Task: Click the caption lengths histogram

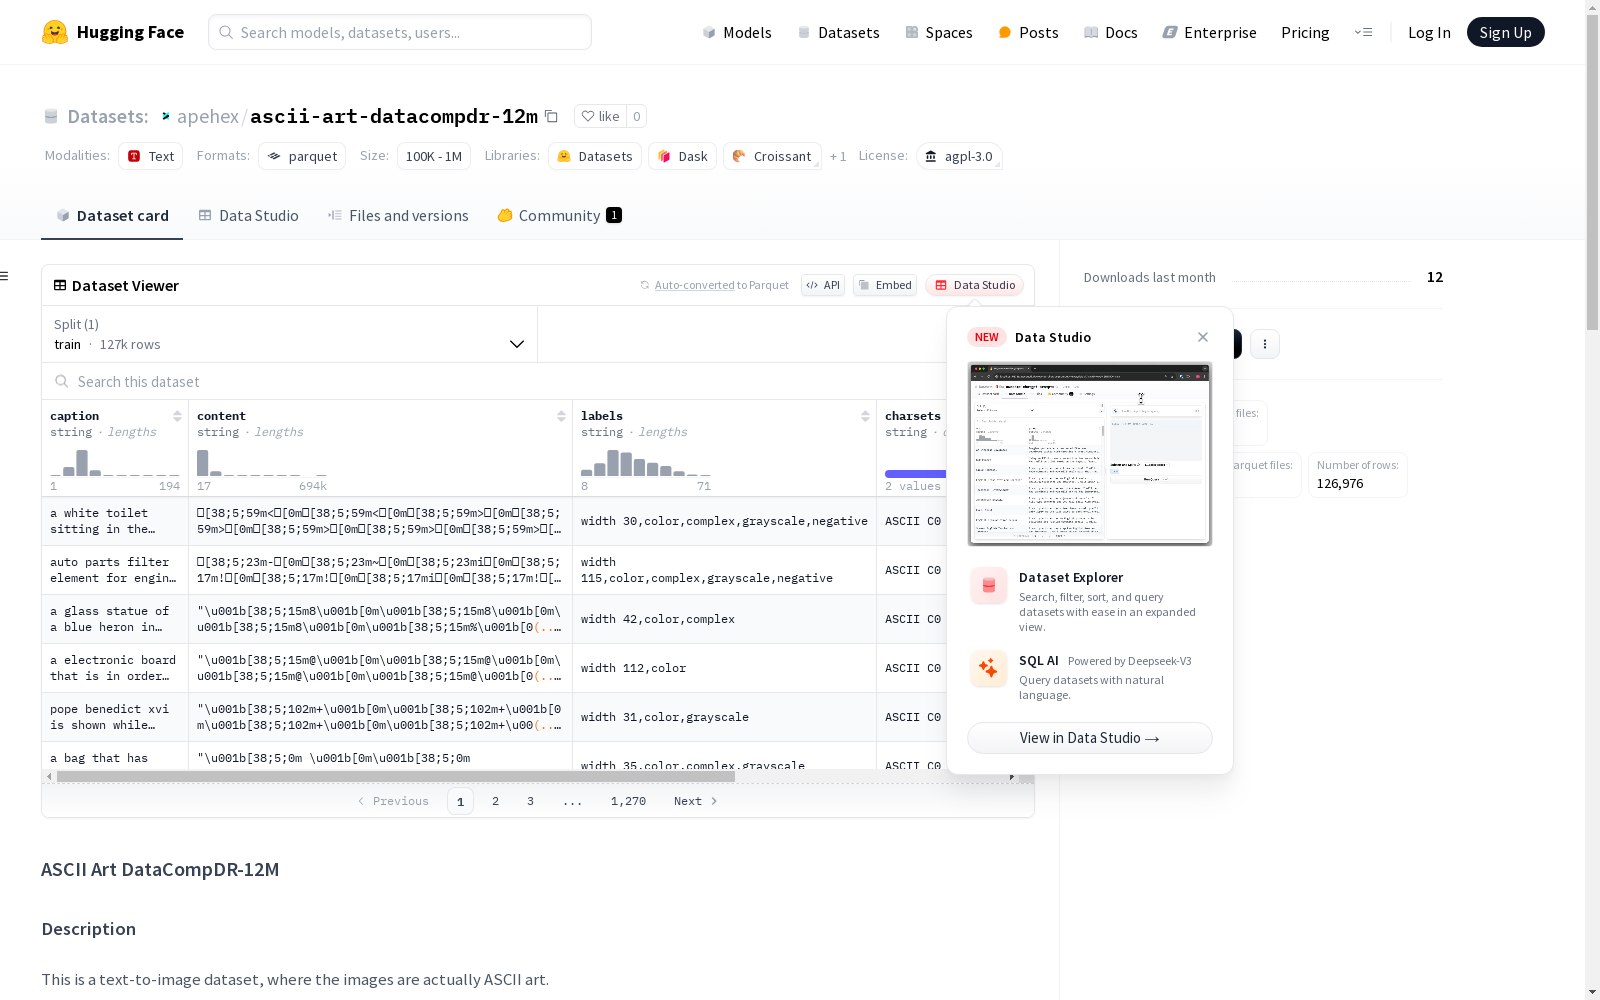Action: 115,462
